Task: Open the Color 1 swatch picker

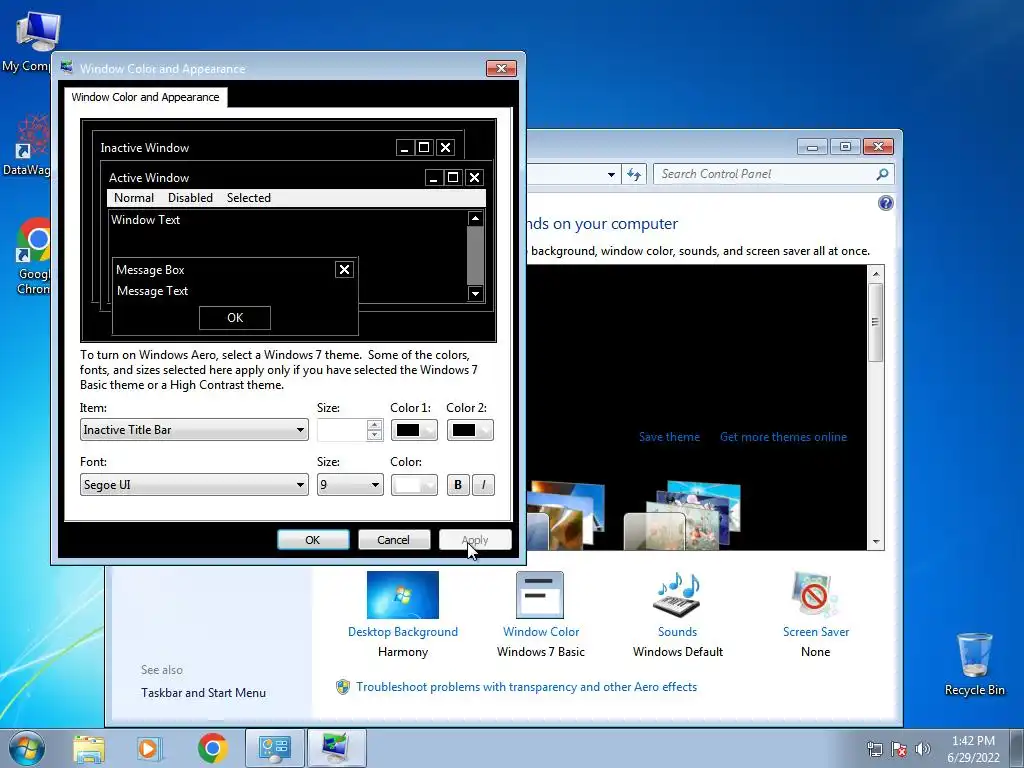Action: click(x=414, y=430)
